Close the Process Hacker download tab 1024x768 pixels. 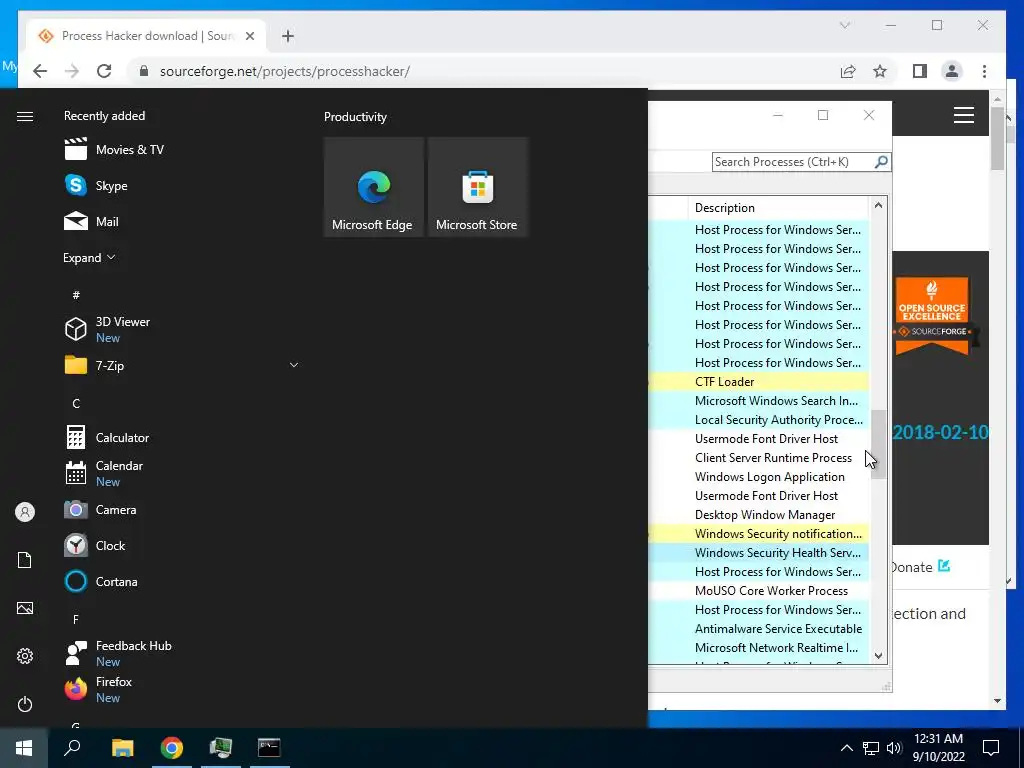[x=249, y=36]
